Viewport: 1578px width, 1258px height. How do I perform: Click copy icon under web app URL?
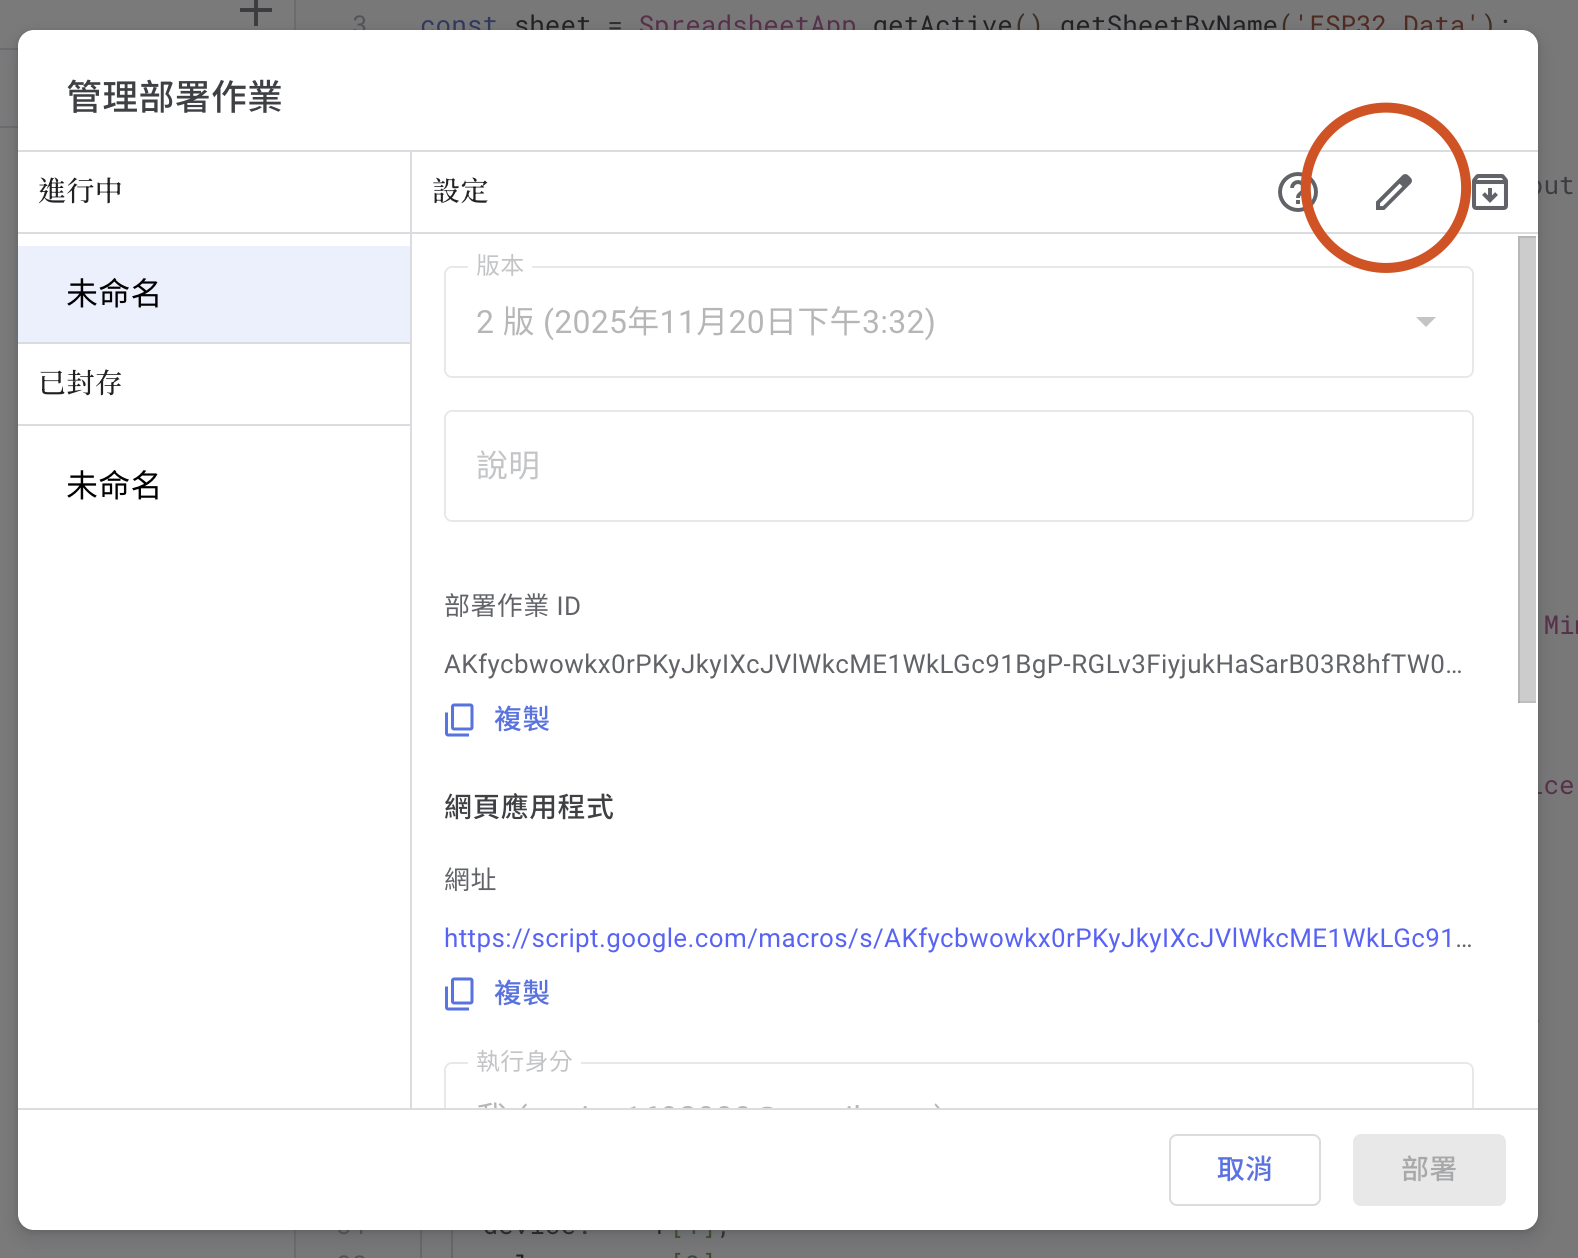point(459,993)
